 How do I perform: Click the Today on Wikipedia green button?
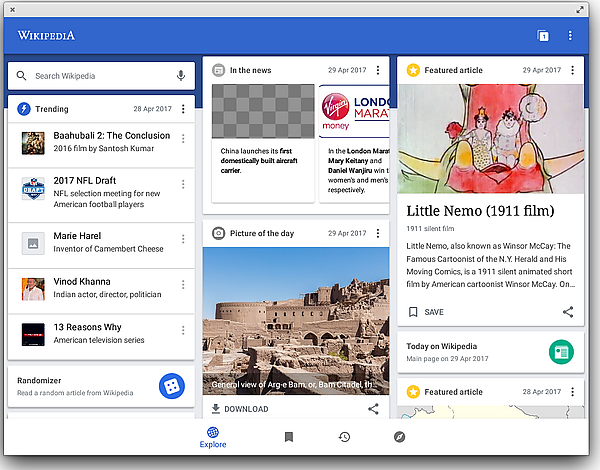(561, 352)
